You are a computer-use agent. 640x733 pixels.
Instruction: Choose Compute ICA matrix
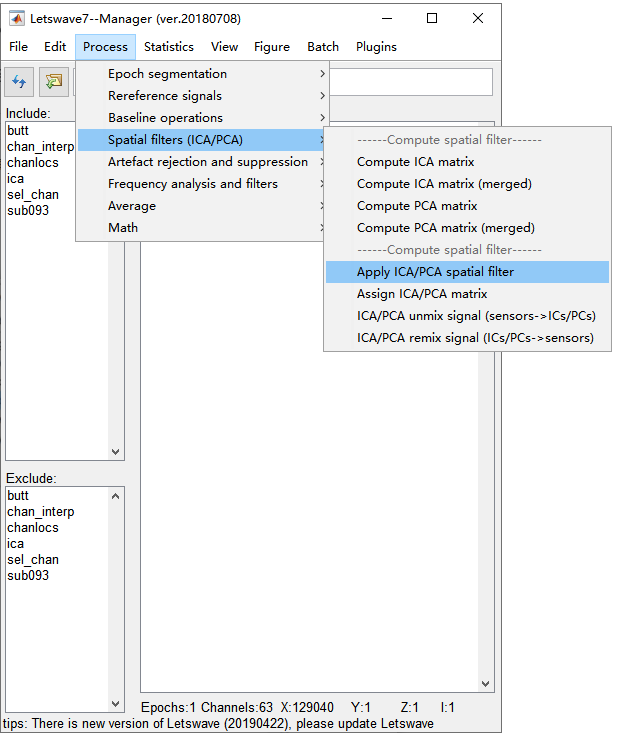pos(467,162)
